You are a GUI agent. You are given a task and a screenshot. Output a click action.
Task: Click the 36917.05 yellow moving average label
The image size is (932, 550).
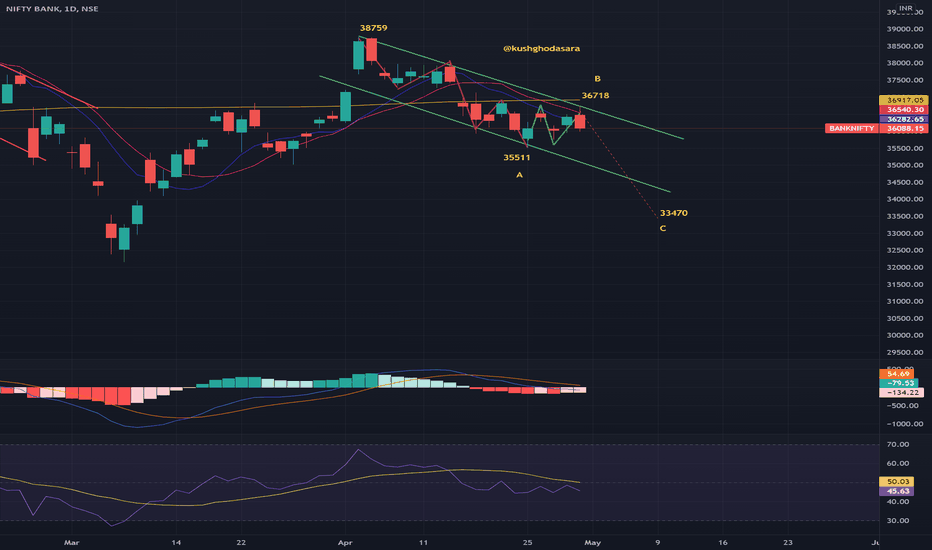click(x=903, y=100)
